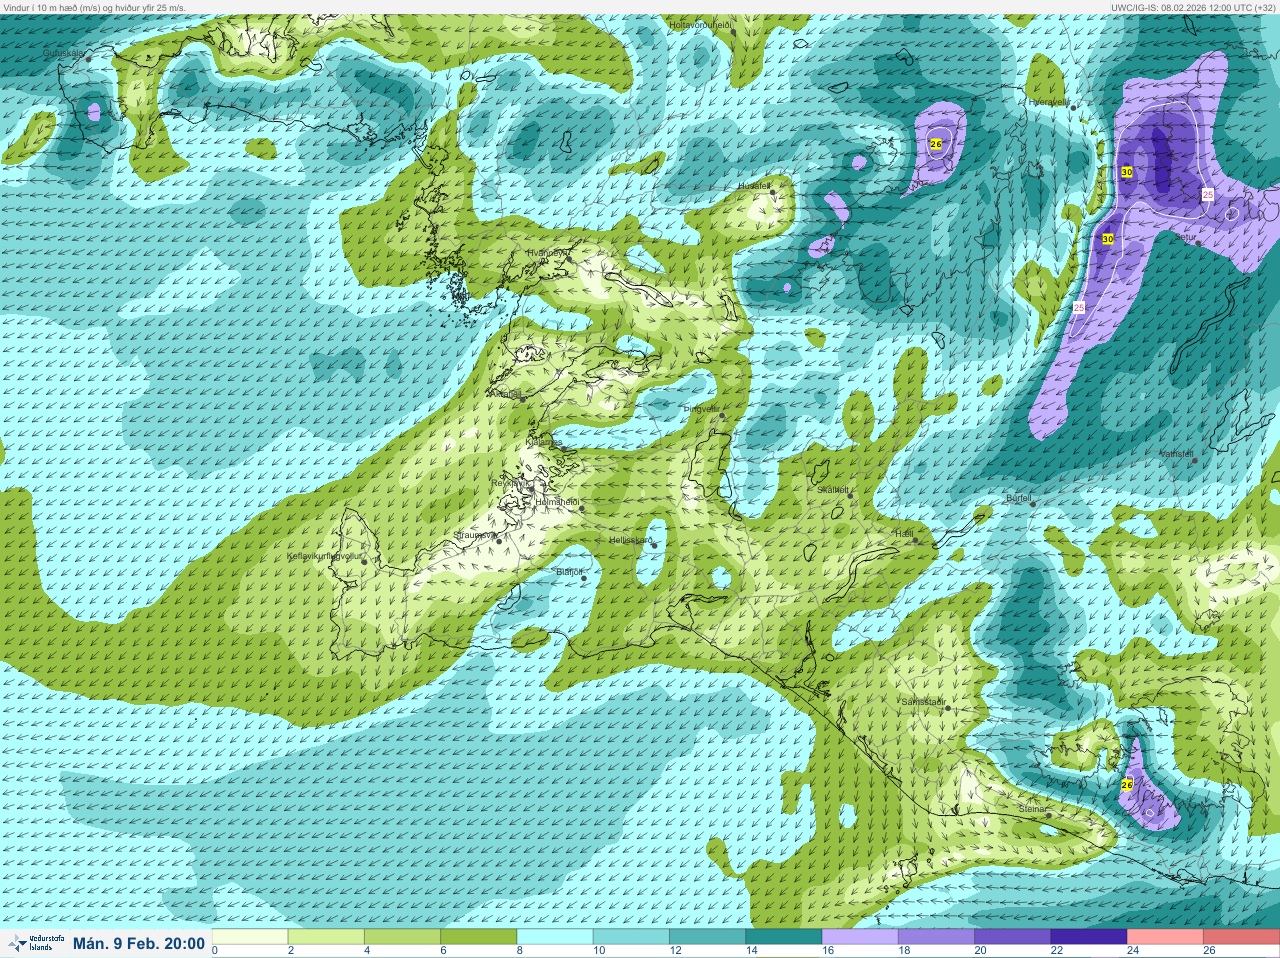Select the 0–2 m/s pale legend color
Screen dimensions: 1280x958
(x=251, y=937)
